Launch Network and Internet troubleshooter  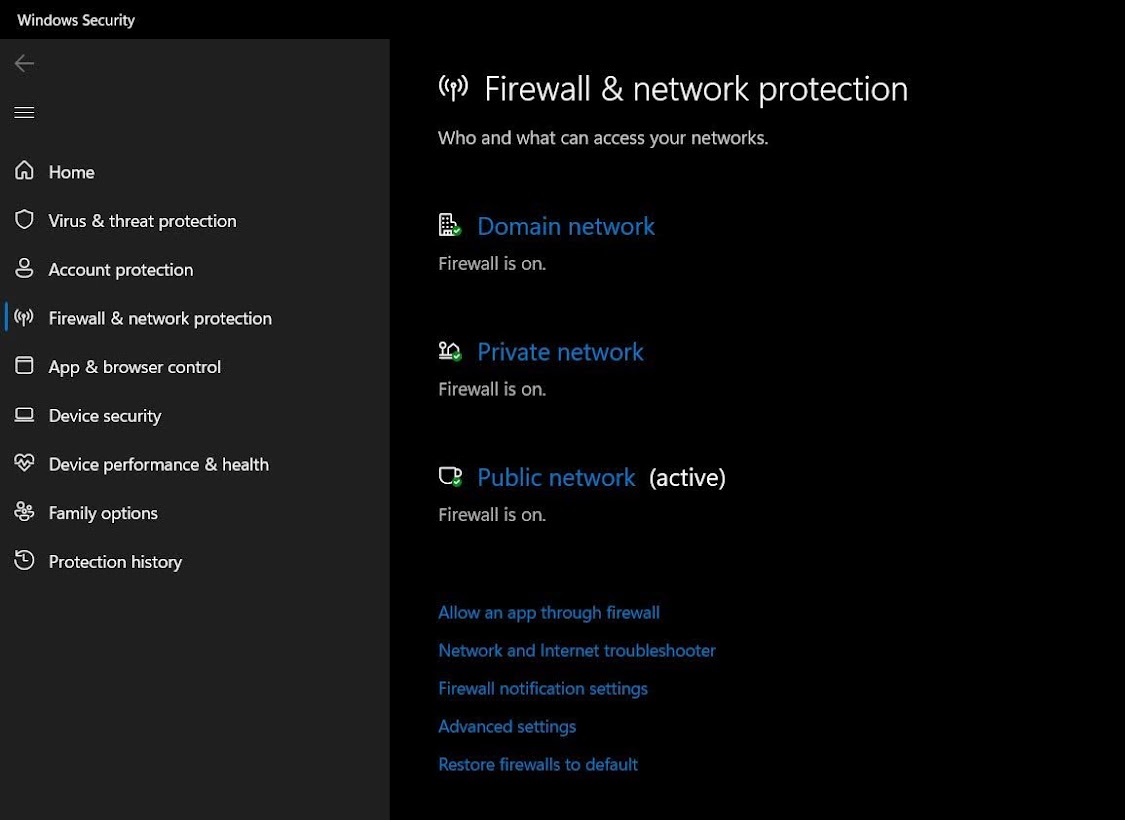pyautogui.click(x=577, y=650)
